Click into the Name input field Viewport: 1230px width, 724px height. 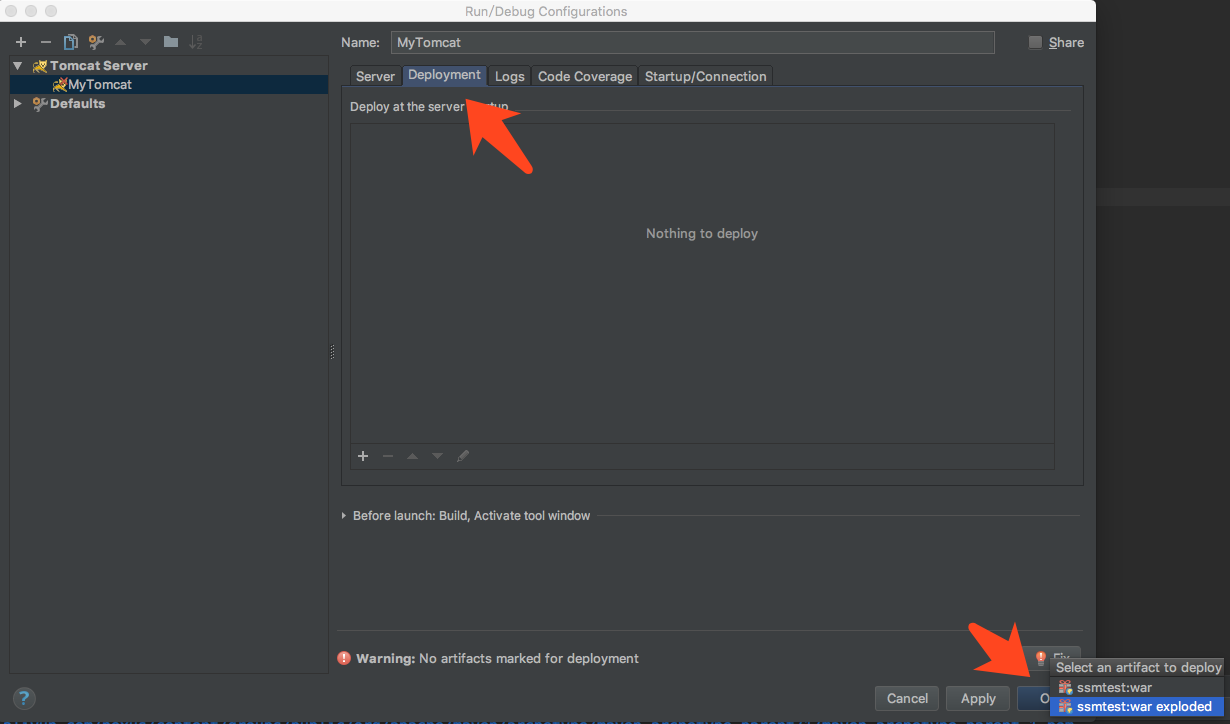coord(692,42)
